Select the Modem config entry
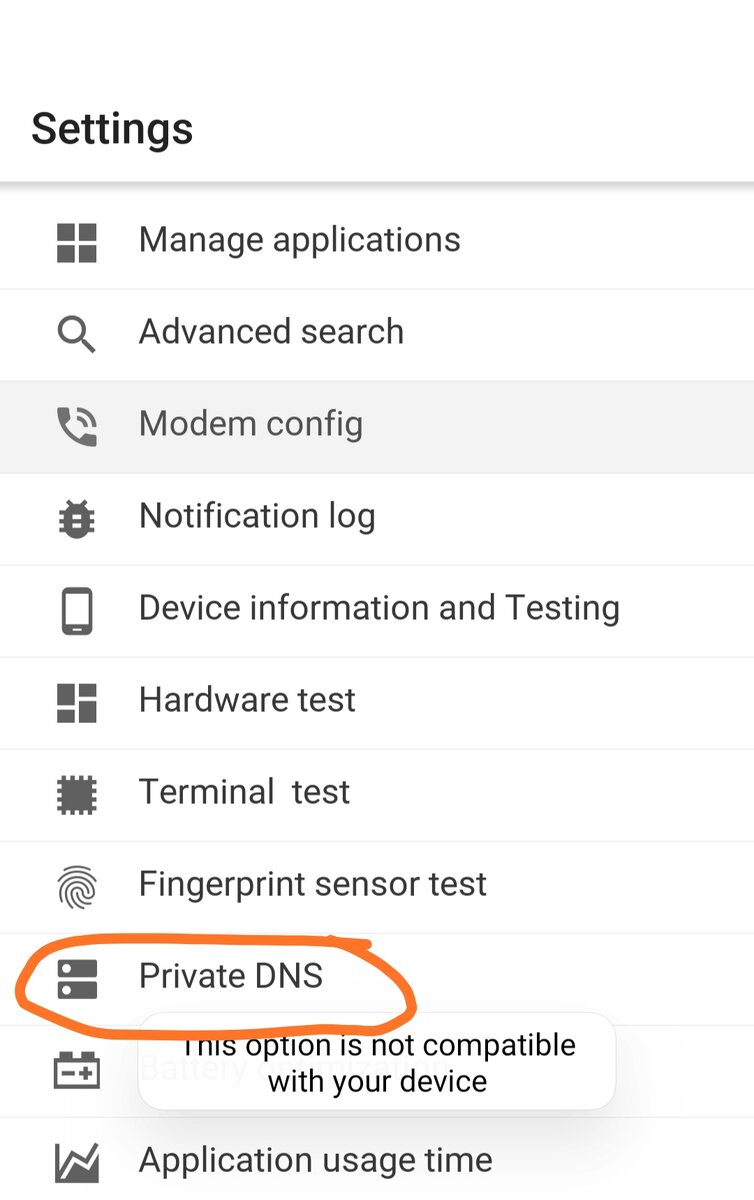Screen dimensions: 754x1200 [x=251, y=424]
